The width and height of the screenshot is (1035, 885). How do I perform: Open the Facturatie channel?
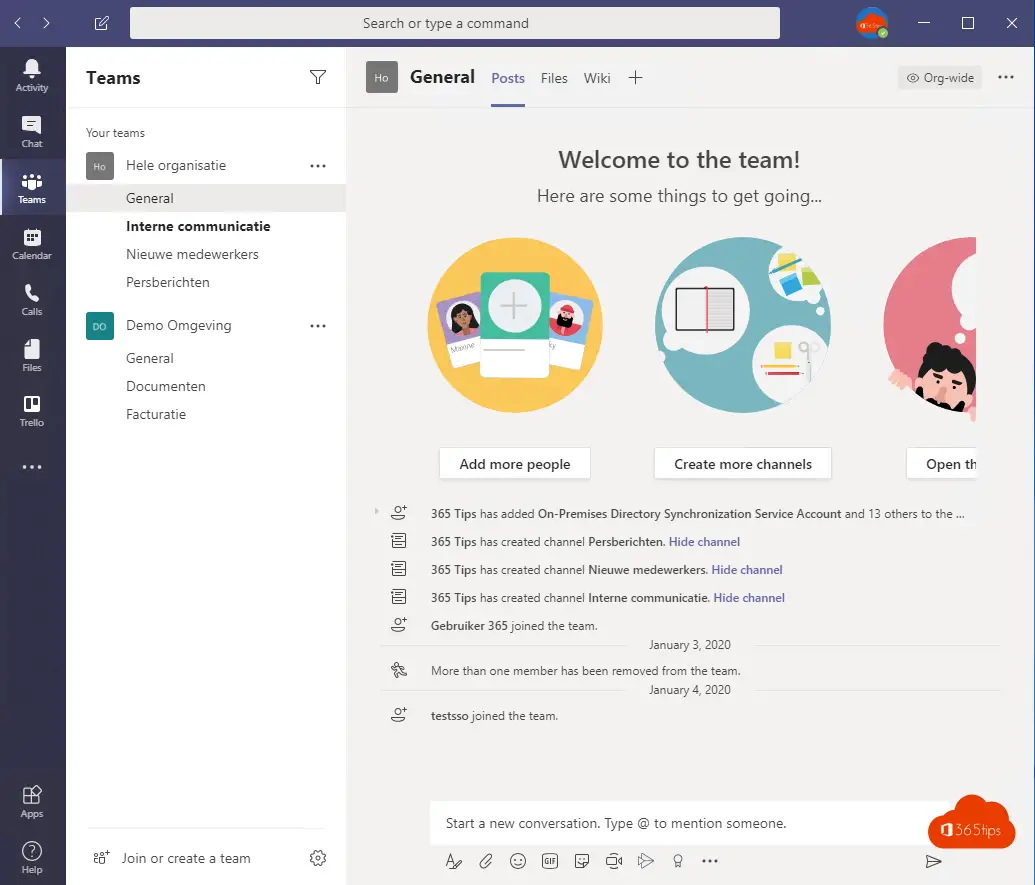(206, 414)
